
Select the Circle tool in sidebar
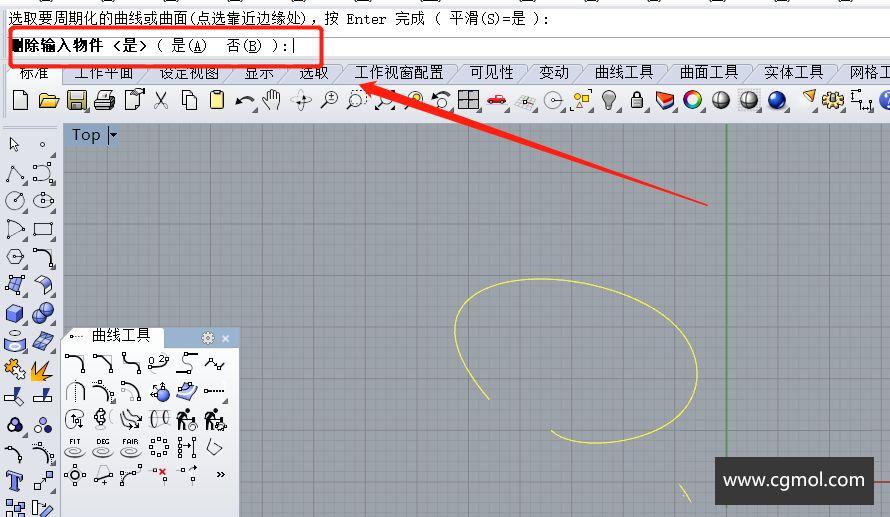tap(15, 201)
